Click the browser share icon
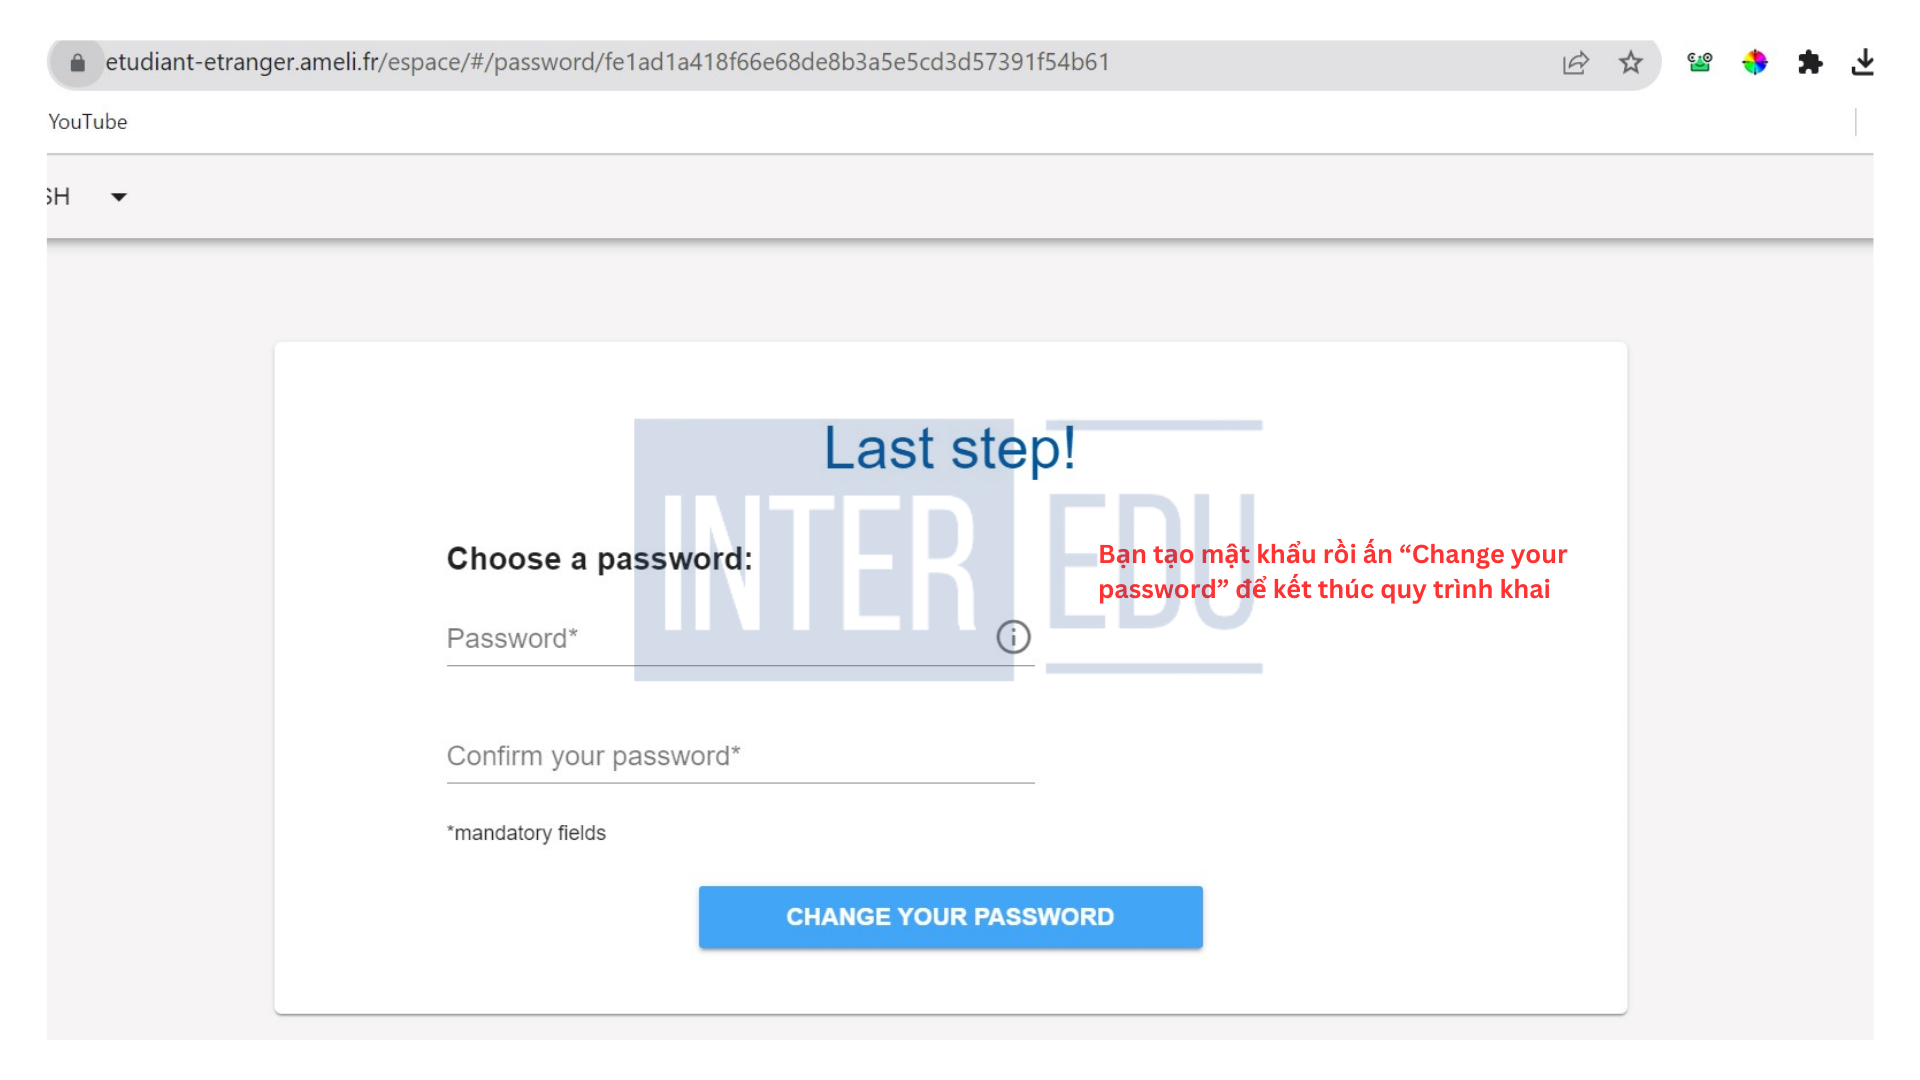The height and width of the screenshot is (1080, 1920). [1576, 61]
